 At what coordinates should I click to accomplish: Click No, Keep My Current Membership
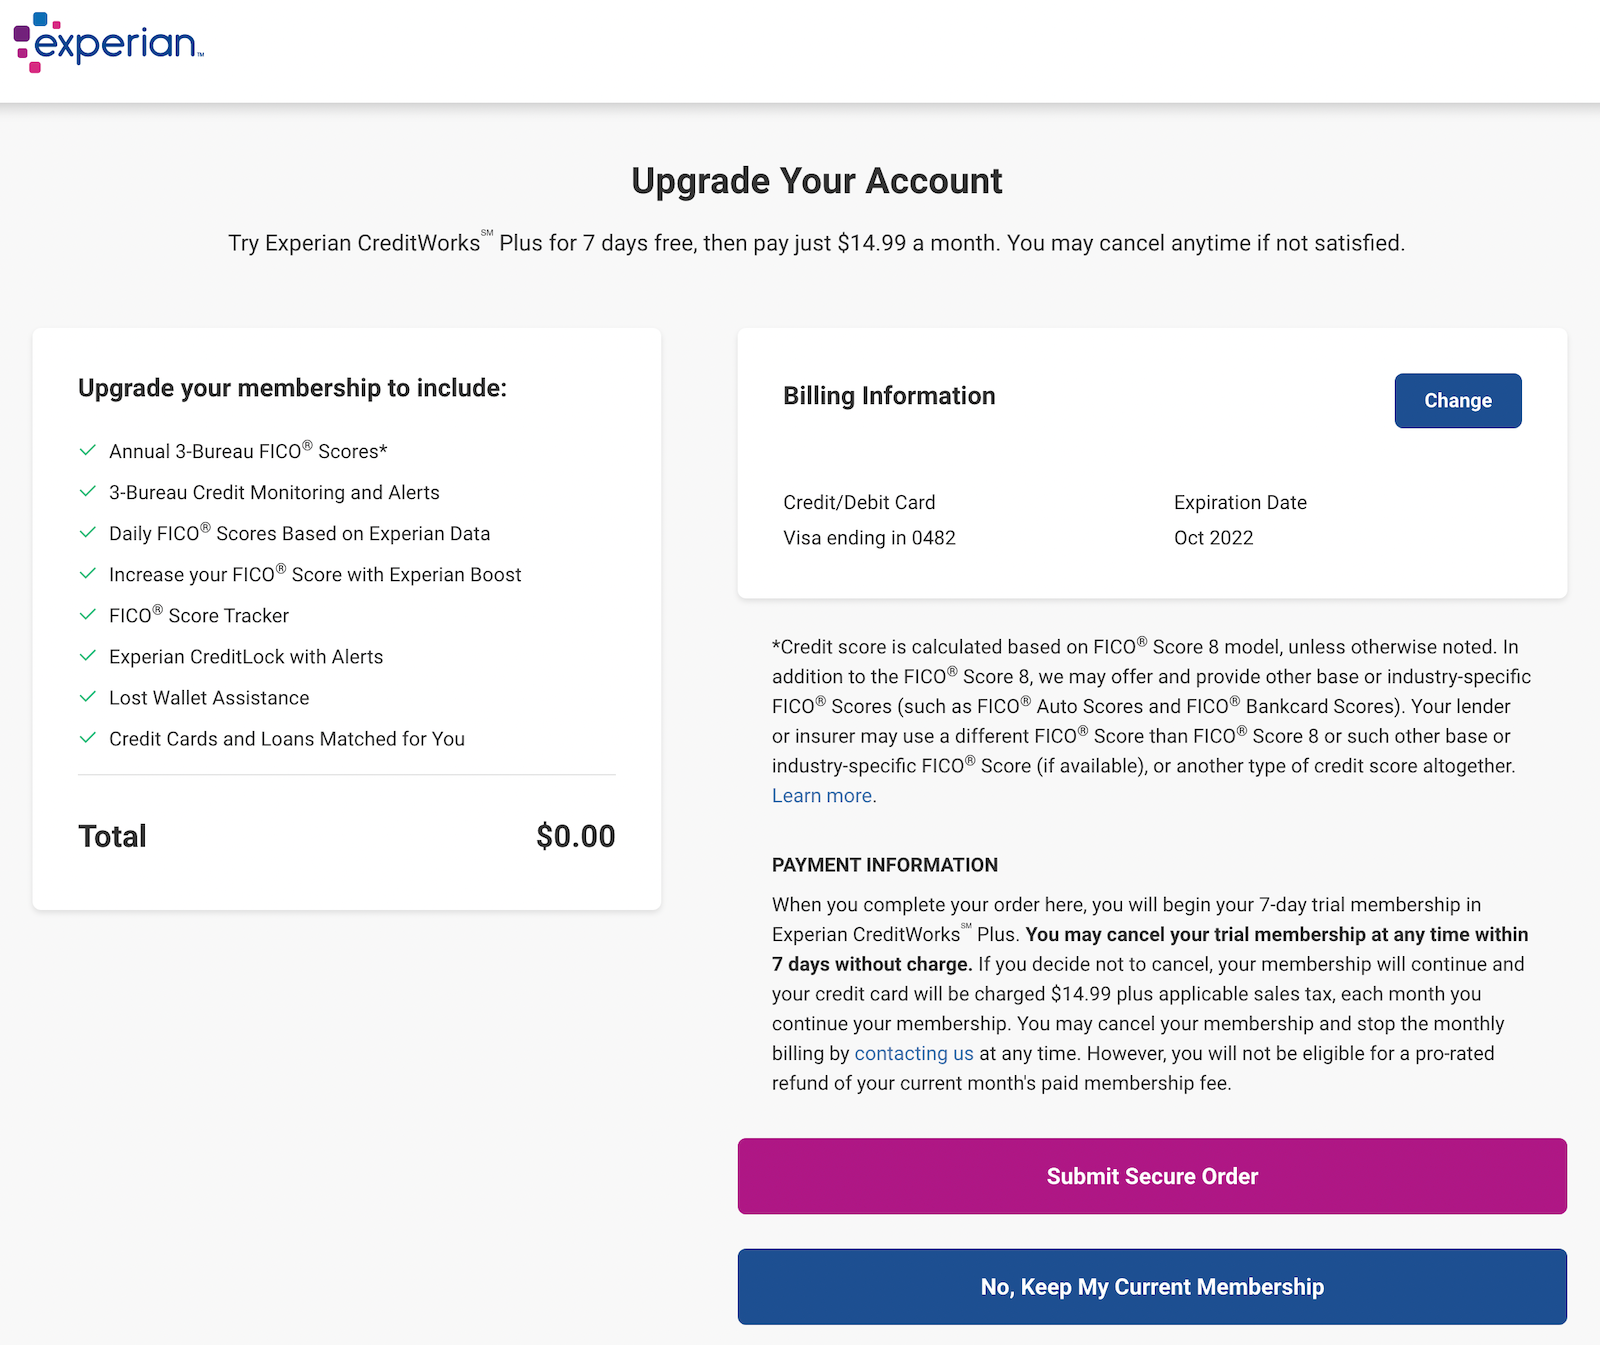1151,1287
